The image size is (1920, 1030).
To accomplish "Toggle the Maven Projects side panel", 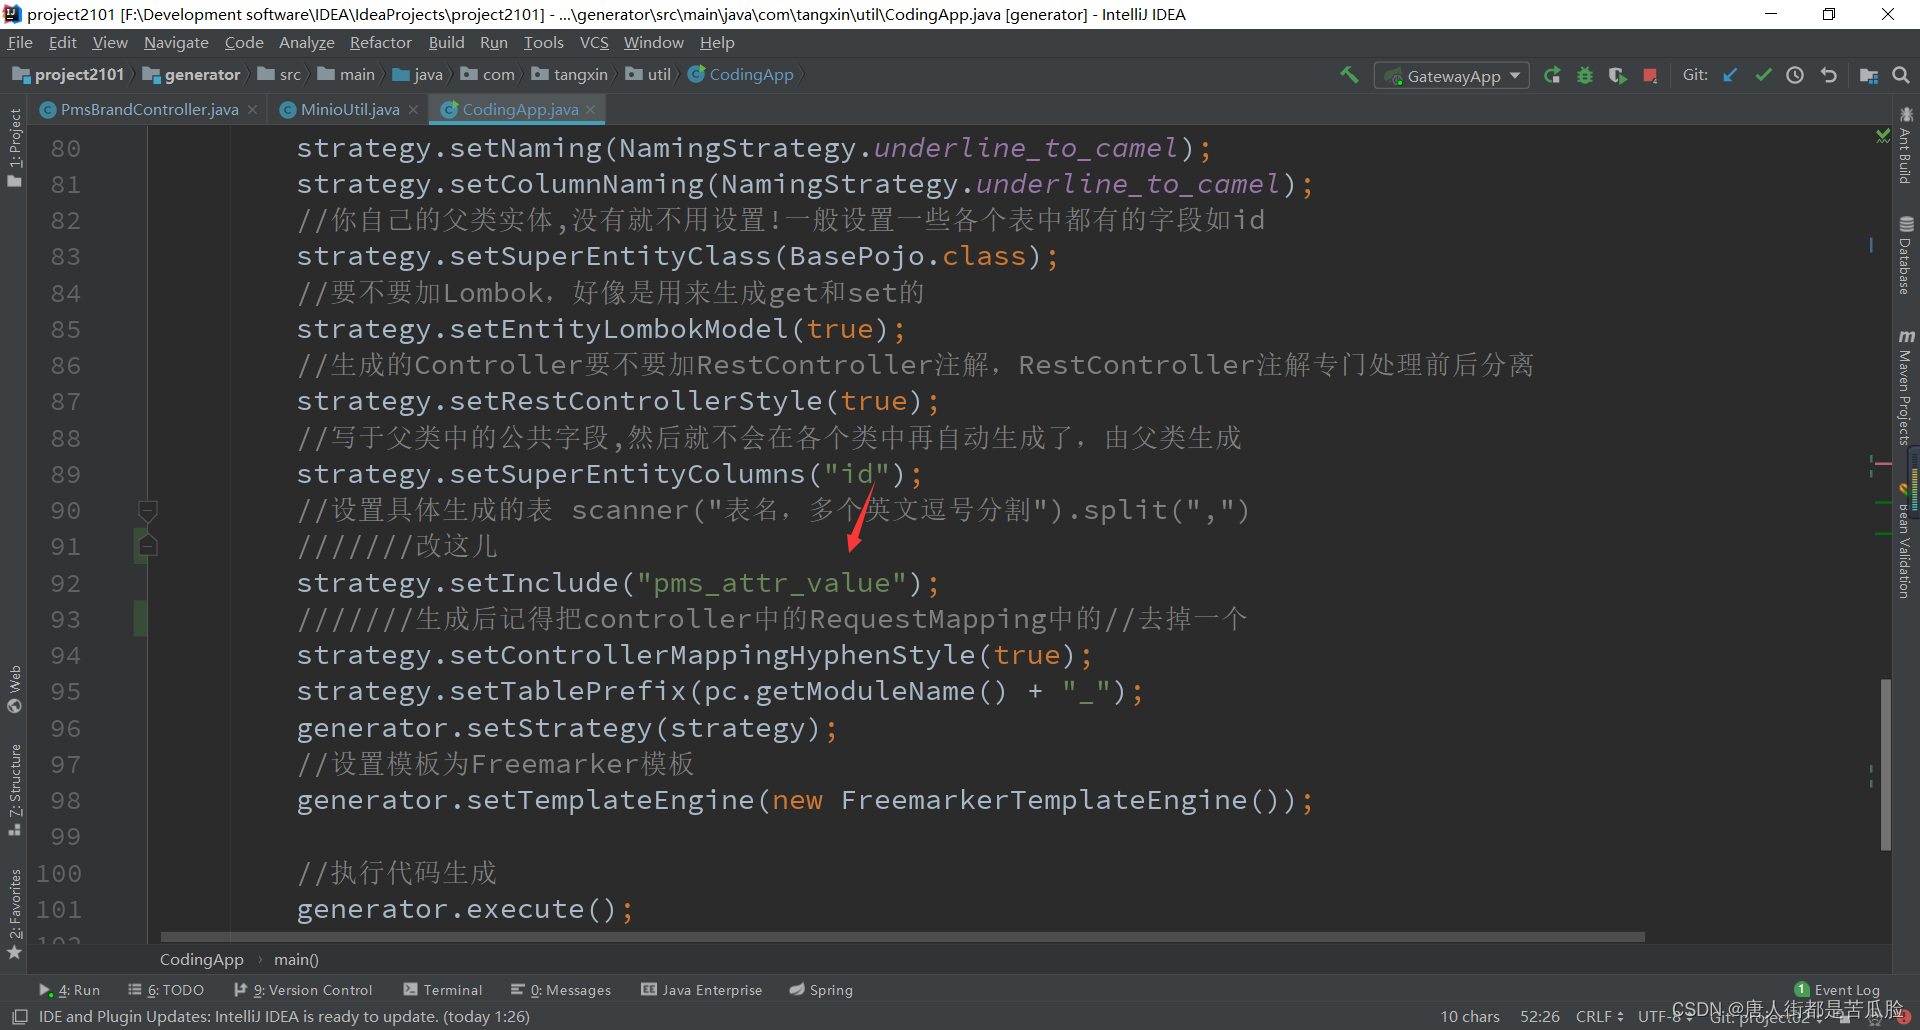I will 1906,388.
